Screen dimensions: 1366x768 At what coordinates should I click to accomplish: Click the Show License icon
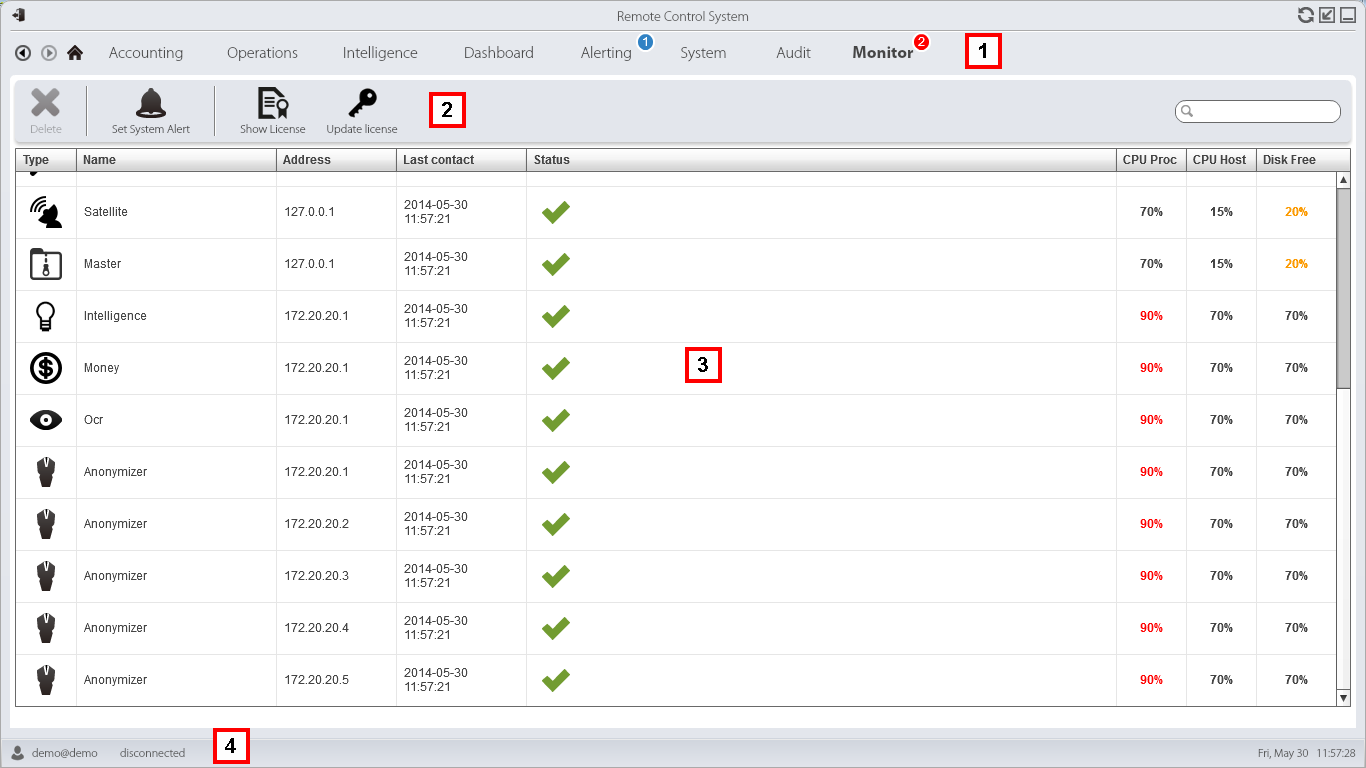pyautogui.click(x=272, y=103)
